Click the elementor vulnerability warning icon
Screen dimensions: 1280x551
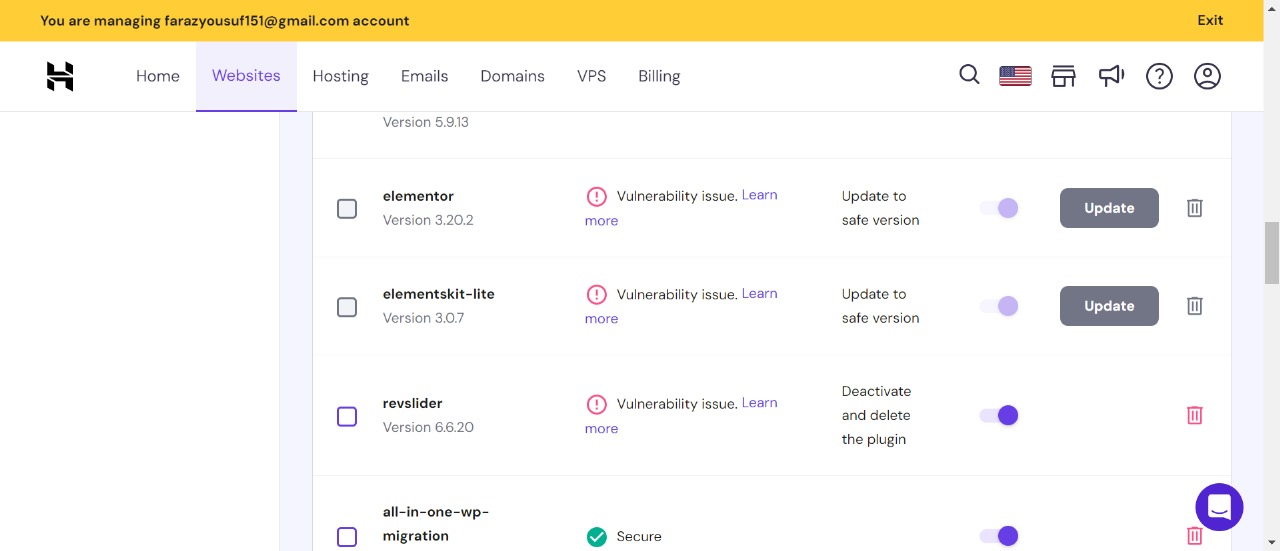click(596, 196)
